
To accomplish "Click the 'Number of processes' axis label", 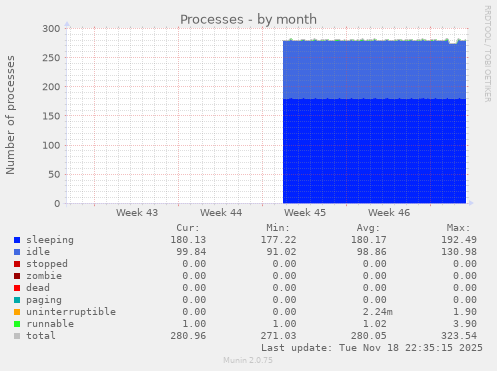I will pos(11,115).
